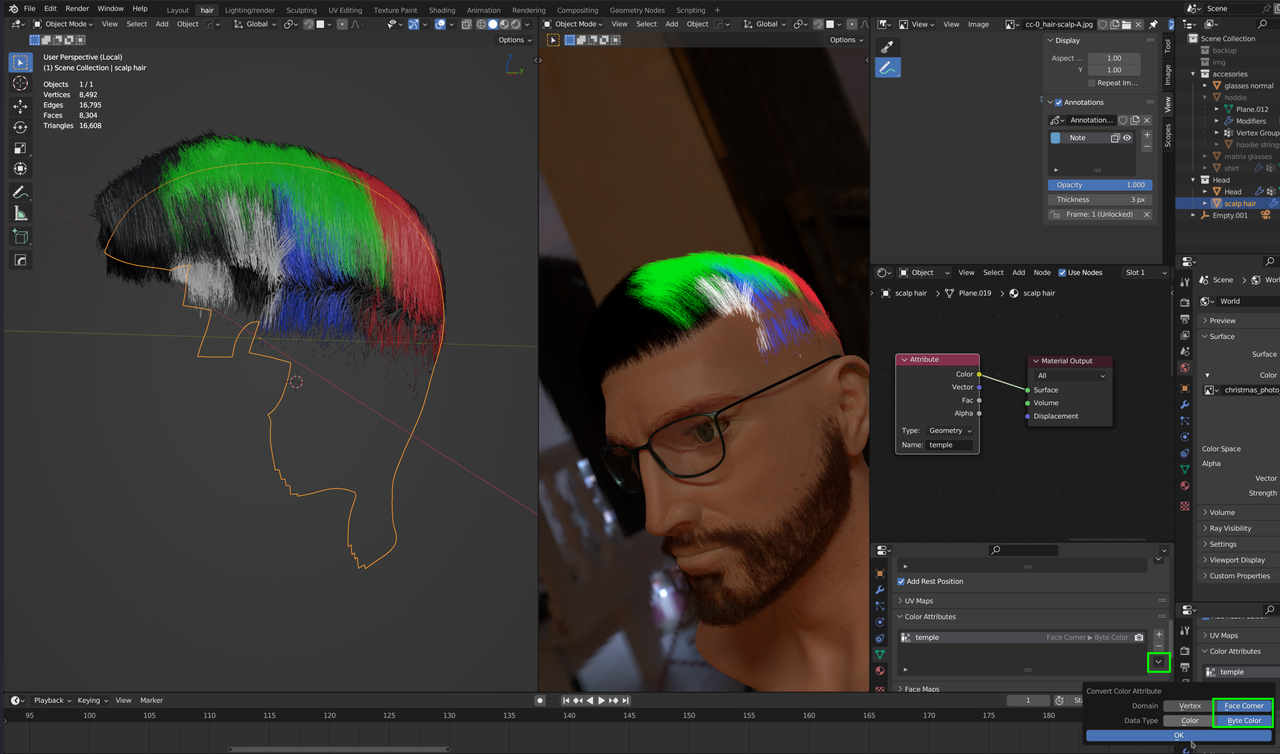Click the properties editor search field
1280x754 pixels.
point(1022,550)
